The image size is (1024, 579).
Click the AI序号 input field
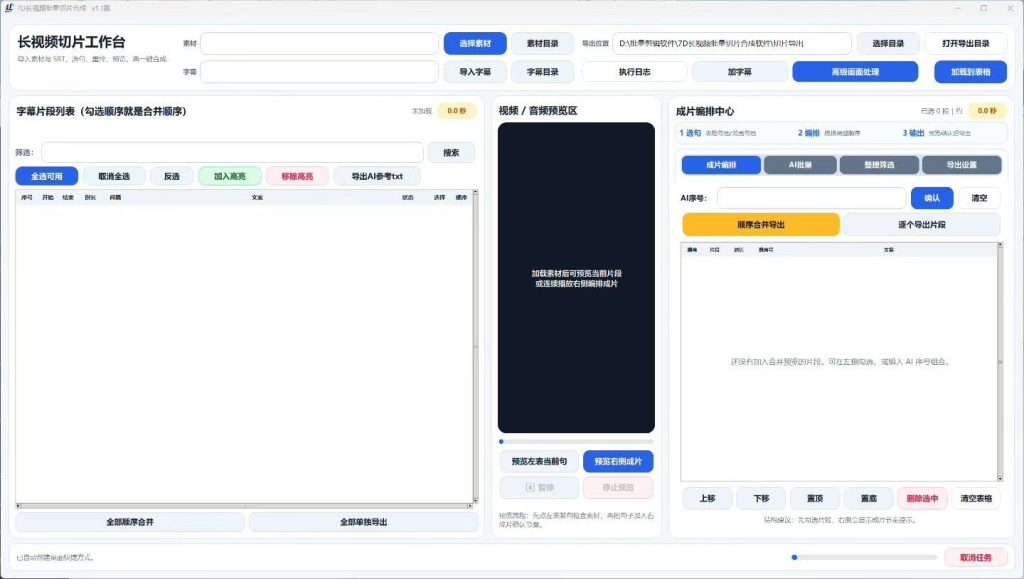click(811, 198)
